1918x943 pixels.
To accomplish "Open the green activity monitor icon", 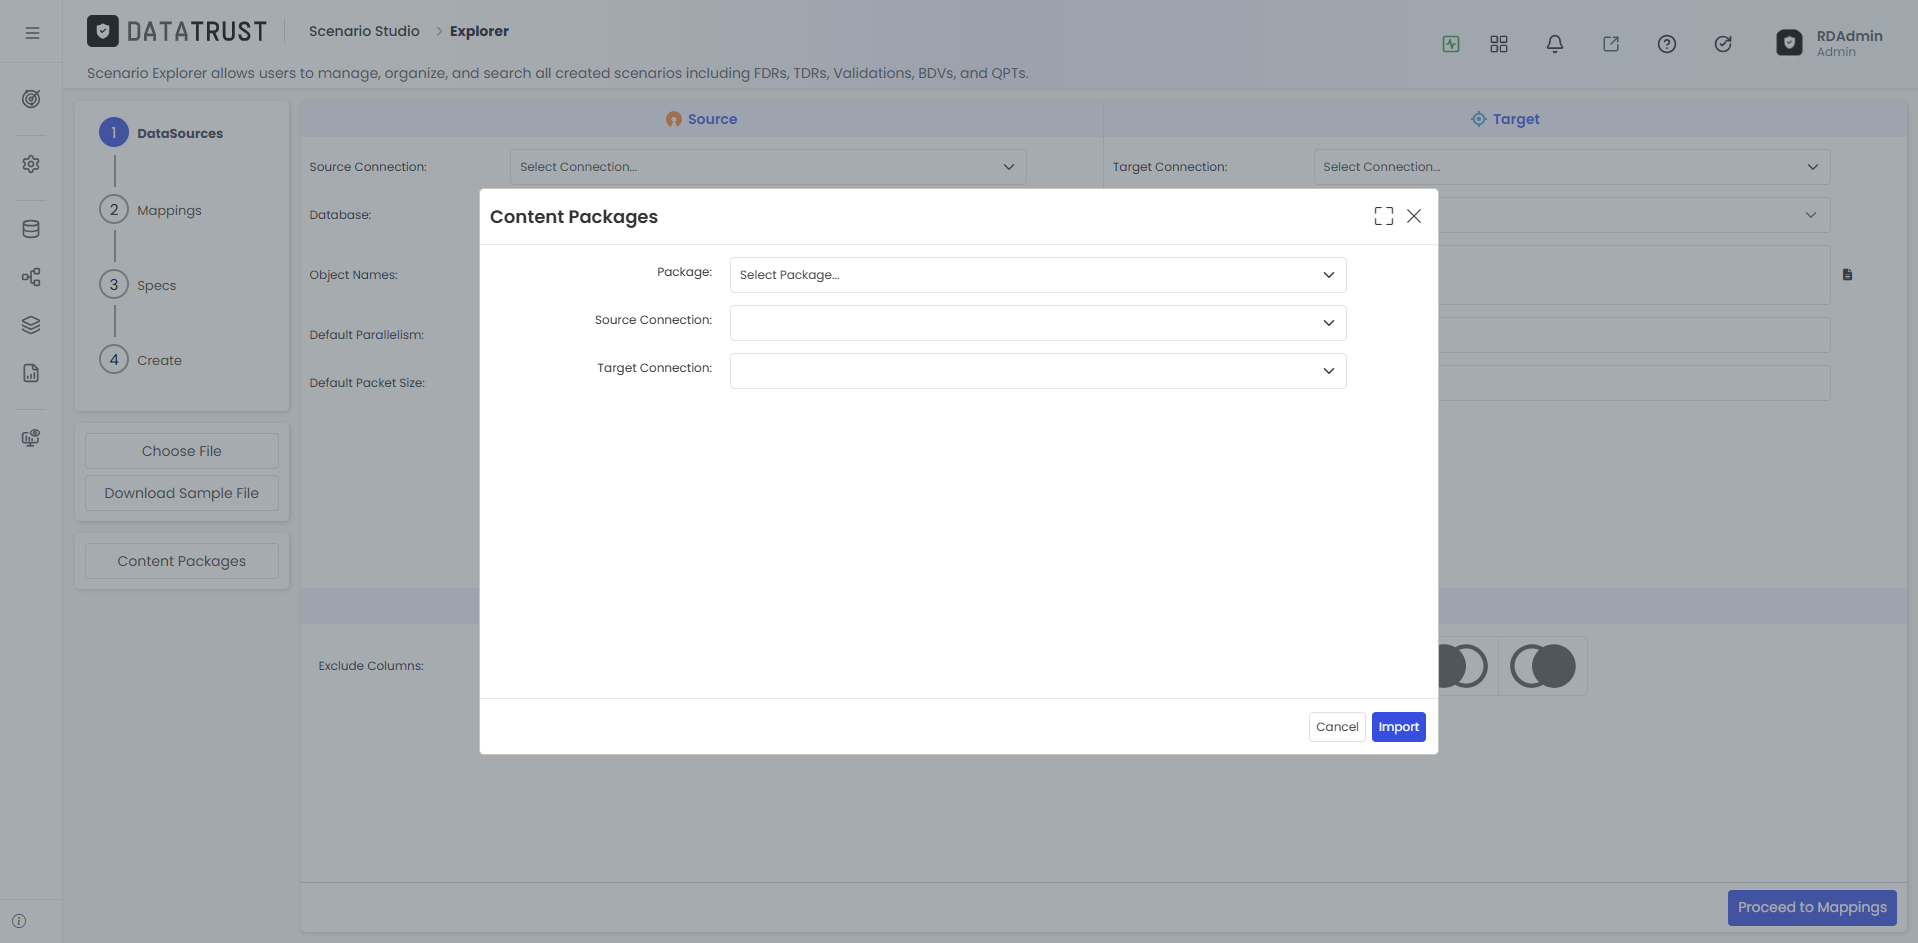I will tap(1451, 44).
